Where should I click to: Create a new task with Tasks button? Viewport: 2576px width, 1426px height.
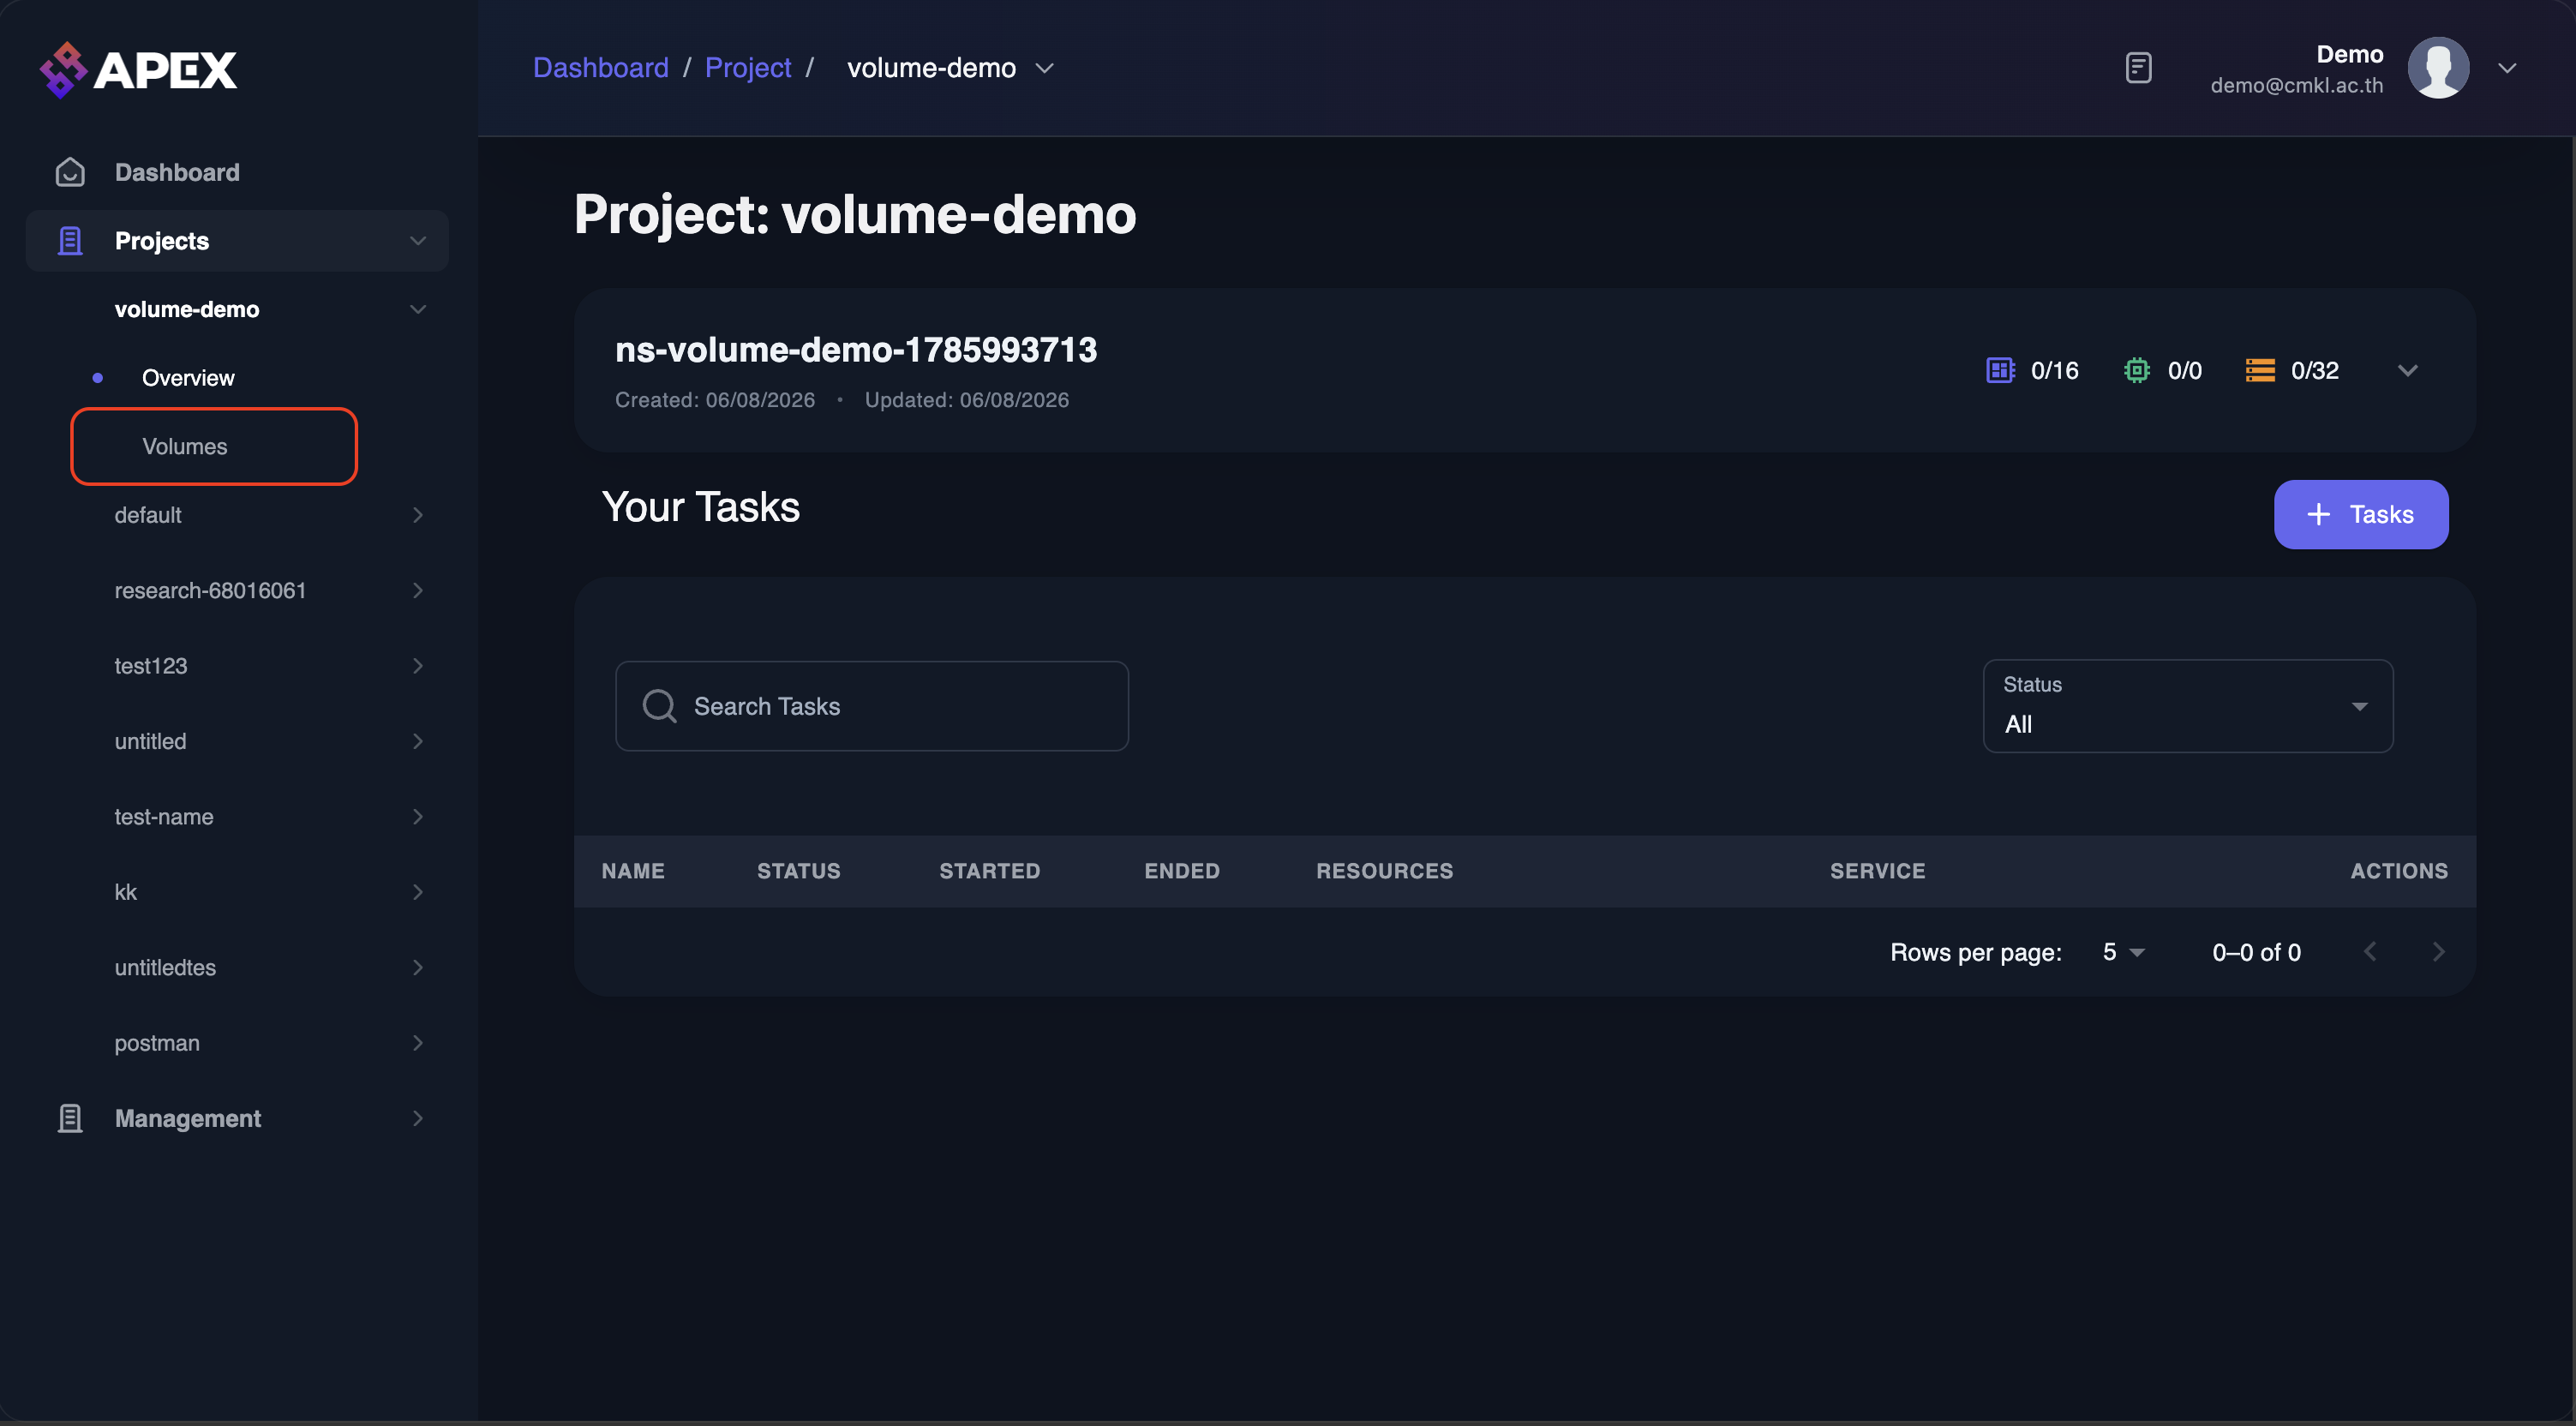pyautogui.click(x=2361, y=514)
